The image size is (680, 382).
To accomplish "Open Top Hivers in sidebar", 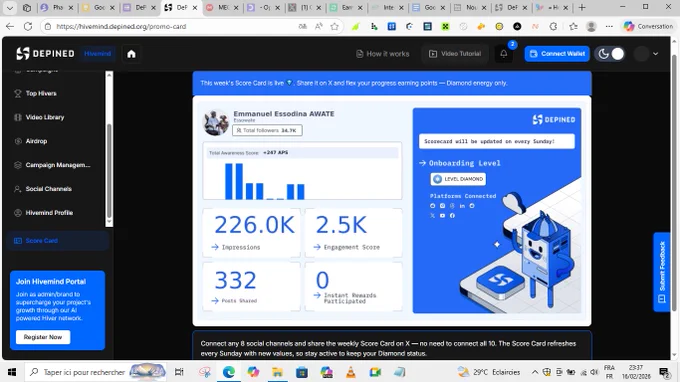I will coord(41,93).
